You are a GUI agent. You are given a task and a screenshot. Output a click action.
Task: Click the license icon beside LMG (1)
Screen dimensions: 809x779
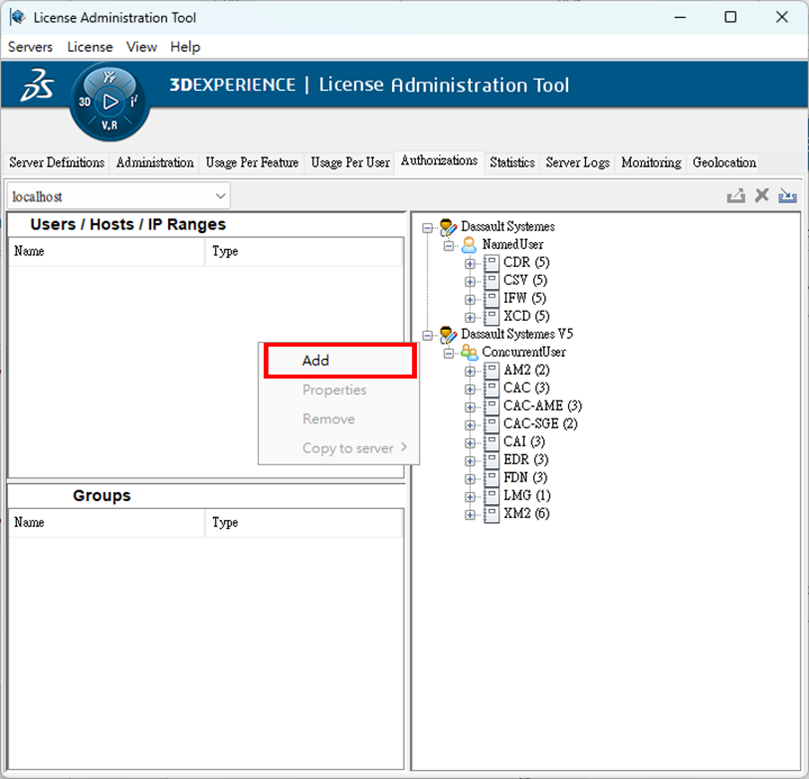click(x=491, y=496)
